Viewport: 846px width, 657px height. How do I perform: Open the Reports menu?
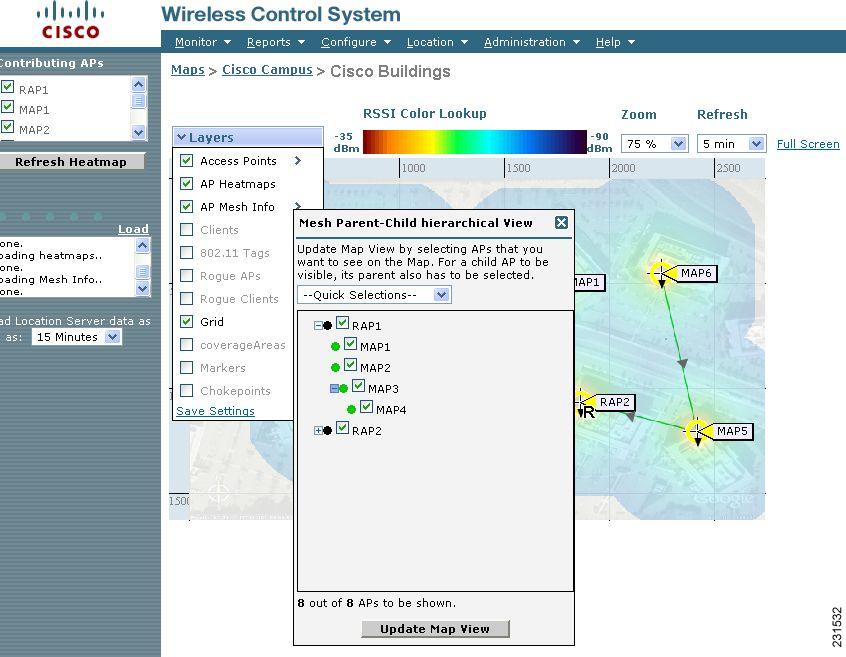[x=276, y=42]
